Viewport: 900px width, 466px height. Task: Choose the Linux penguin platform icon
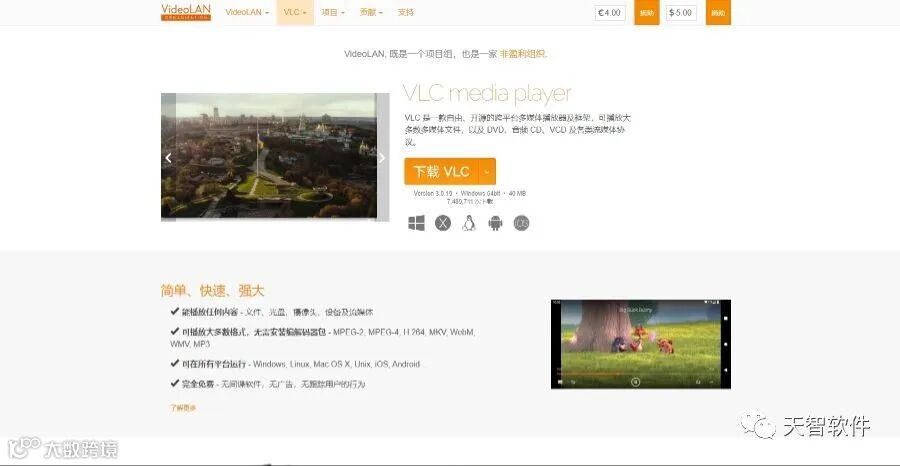click(x=469, y=223)
